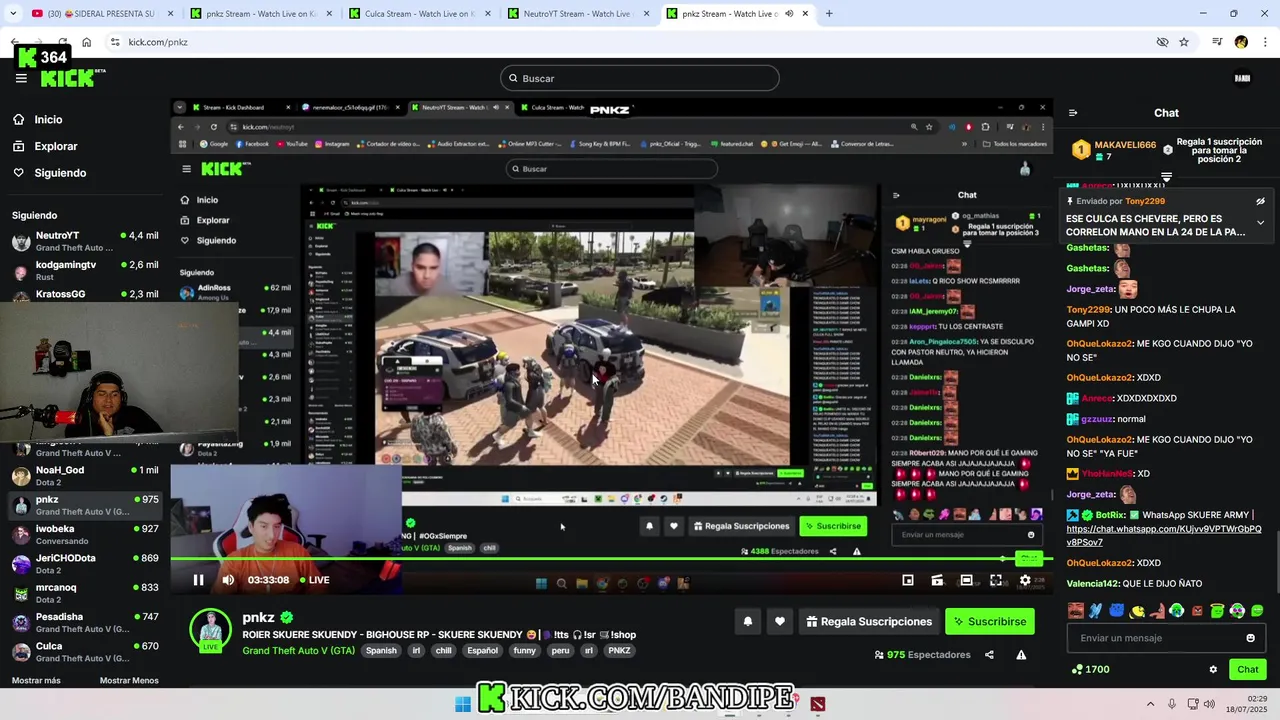Open the Kick hamburger menu
Screen dimensions: 1280x720
tap(21, 78)
